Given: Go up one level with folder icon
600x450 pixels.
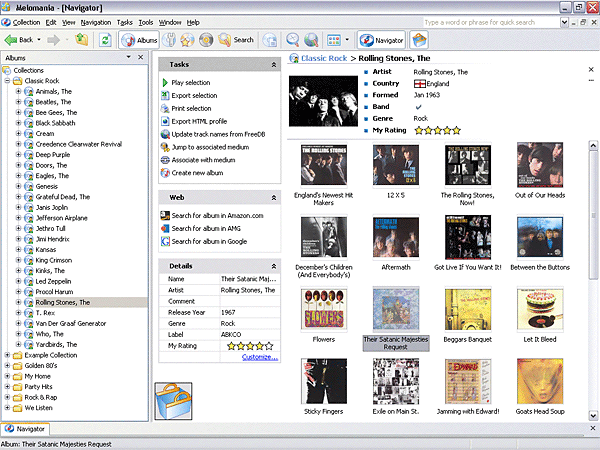Looking at the screenshot, I should click(82, 39).
